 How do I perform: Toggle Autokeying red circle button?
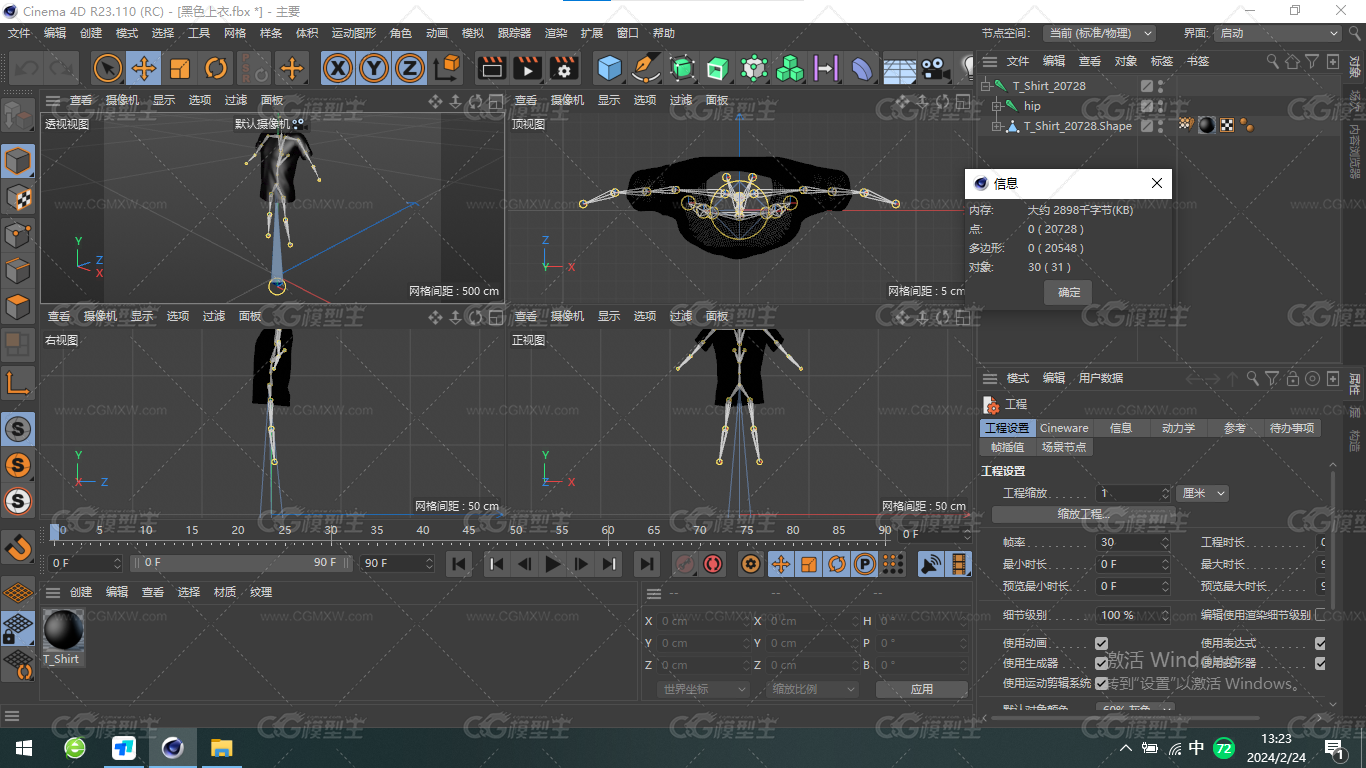713,564
